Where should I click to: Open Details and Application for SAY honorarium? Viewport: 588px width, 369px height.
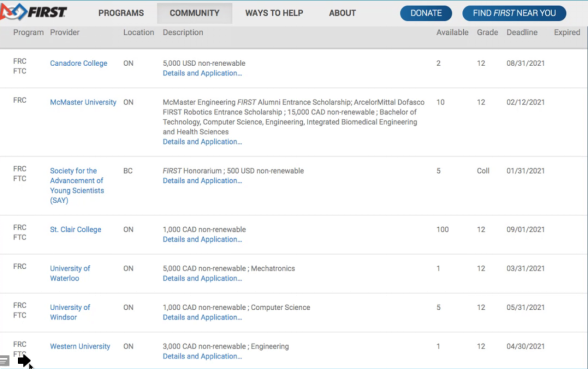click(202, 181)
